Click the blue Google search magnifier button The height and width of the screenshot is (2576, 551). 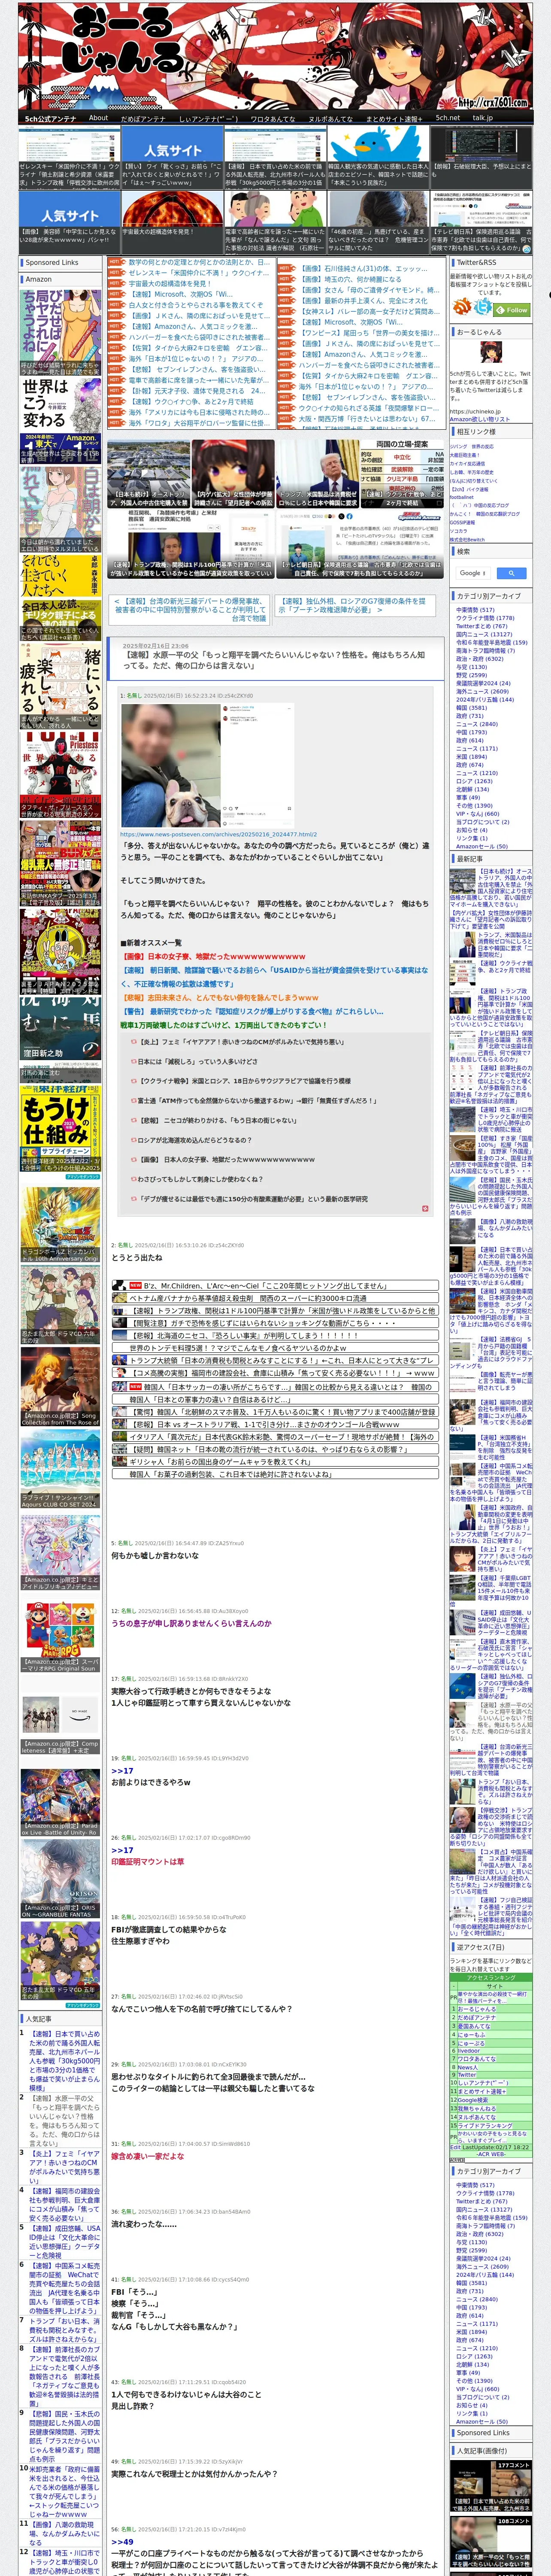(511, 573)
